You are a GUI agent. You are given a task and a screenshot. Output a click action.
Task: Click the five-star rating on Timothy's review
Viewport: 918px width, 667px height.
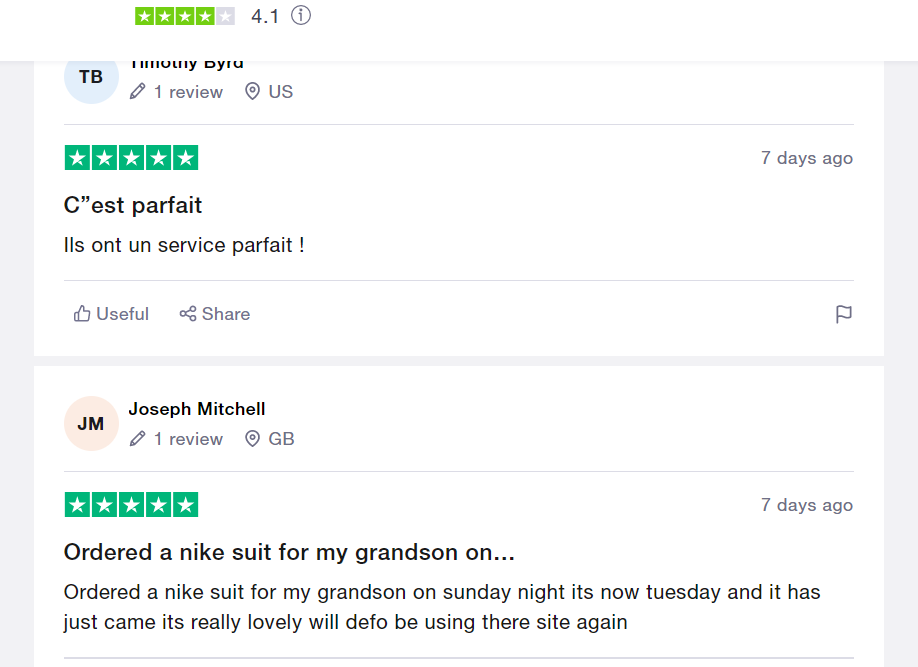click(131, 158)
